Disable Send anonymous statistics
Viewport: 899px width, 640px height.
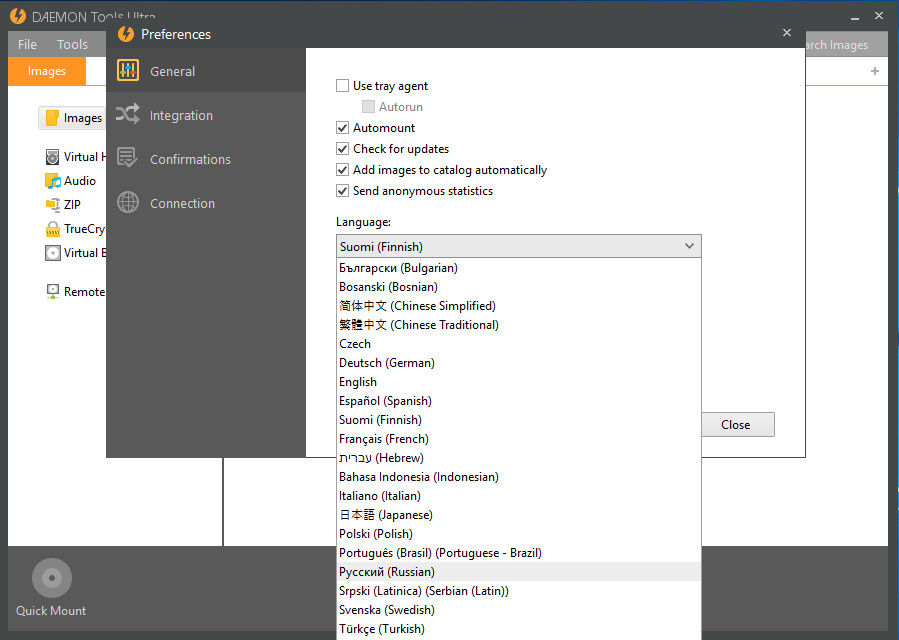click(x=342, y=191)
